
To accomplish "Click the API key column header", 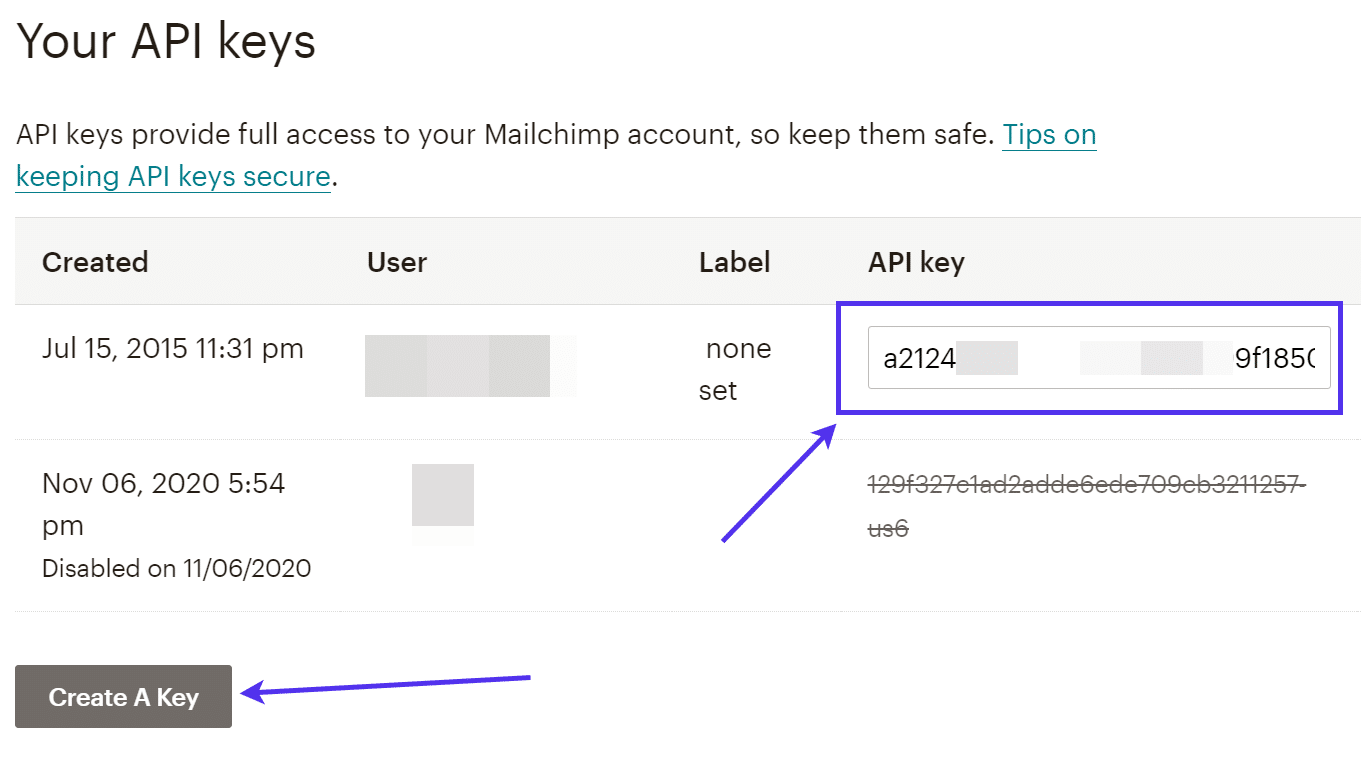I will [915, 262].
